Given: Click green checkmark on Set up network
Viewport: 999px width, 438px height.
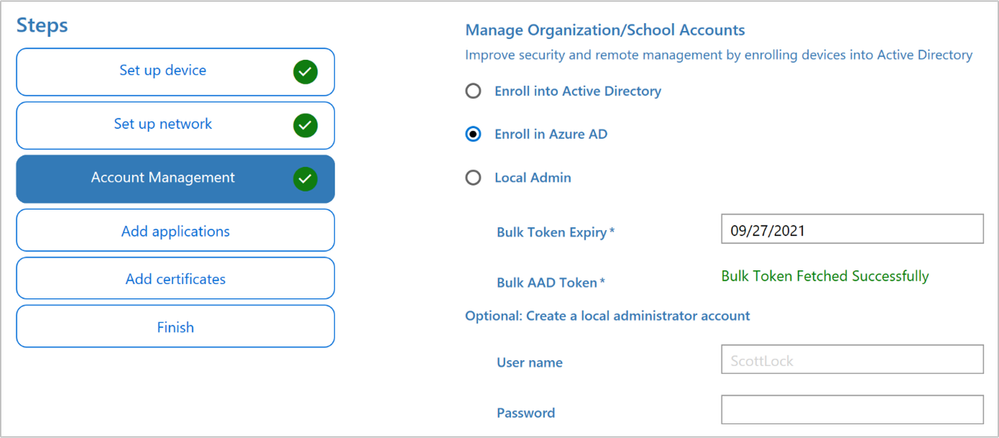Looking at the screenshot, I should tap(306, 126).
